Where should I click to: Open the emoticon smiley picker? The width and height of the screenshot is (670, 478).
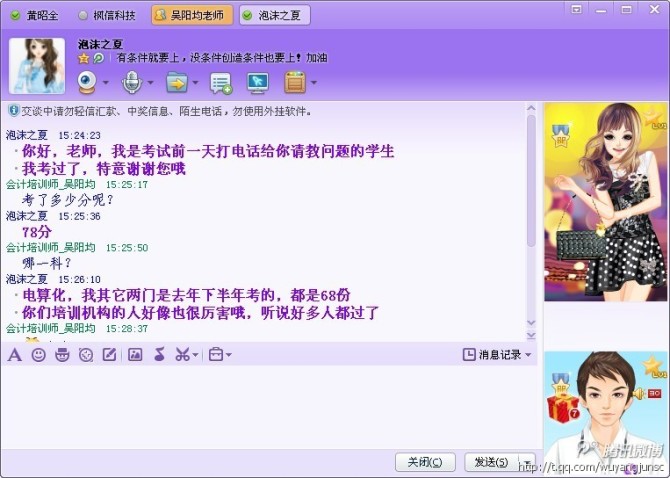(x=38, y=355)
